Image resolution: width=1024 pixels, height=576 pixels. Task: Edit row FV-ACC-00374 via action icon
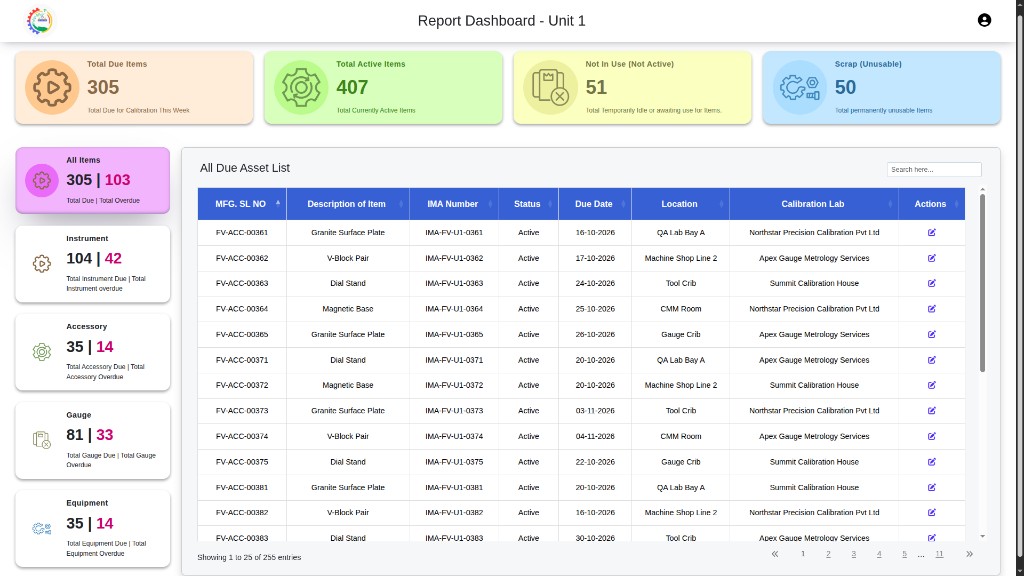[x=932, y=436]
